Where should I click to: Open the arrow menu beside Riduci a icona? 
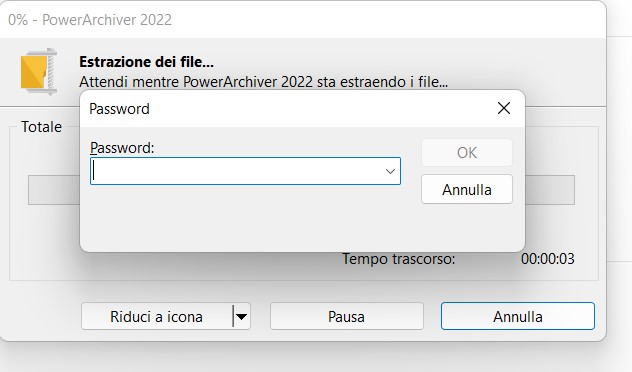click(242, 316)
